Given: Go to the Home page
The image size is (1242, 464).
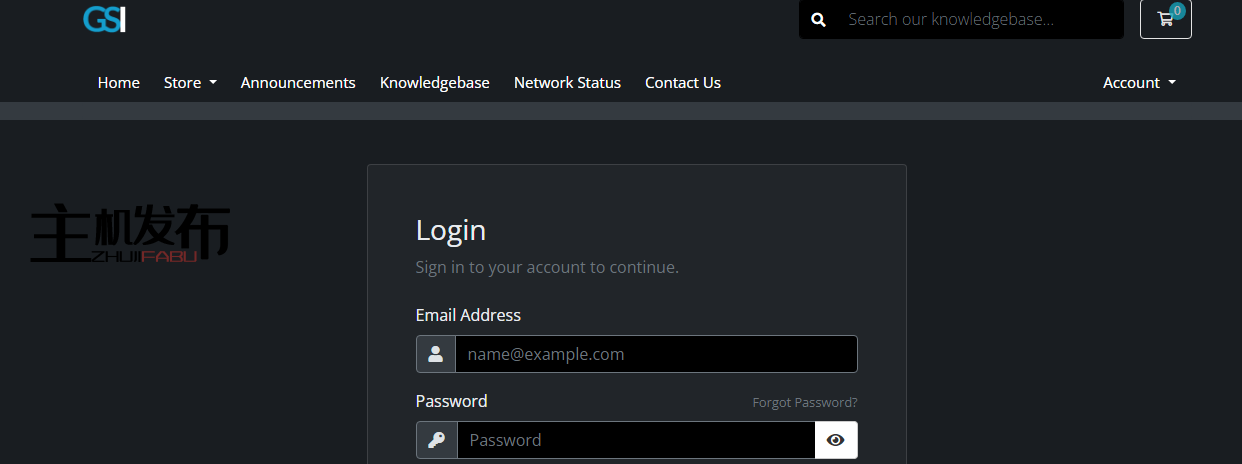Looking at the screenshot, I should (119, 83).
